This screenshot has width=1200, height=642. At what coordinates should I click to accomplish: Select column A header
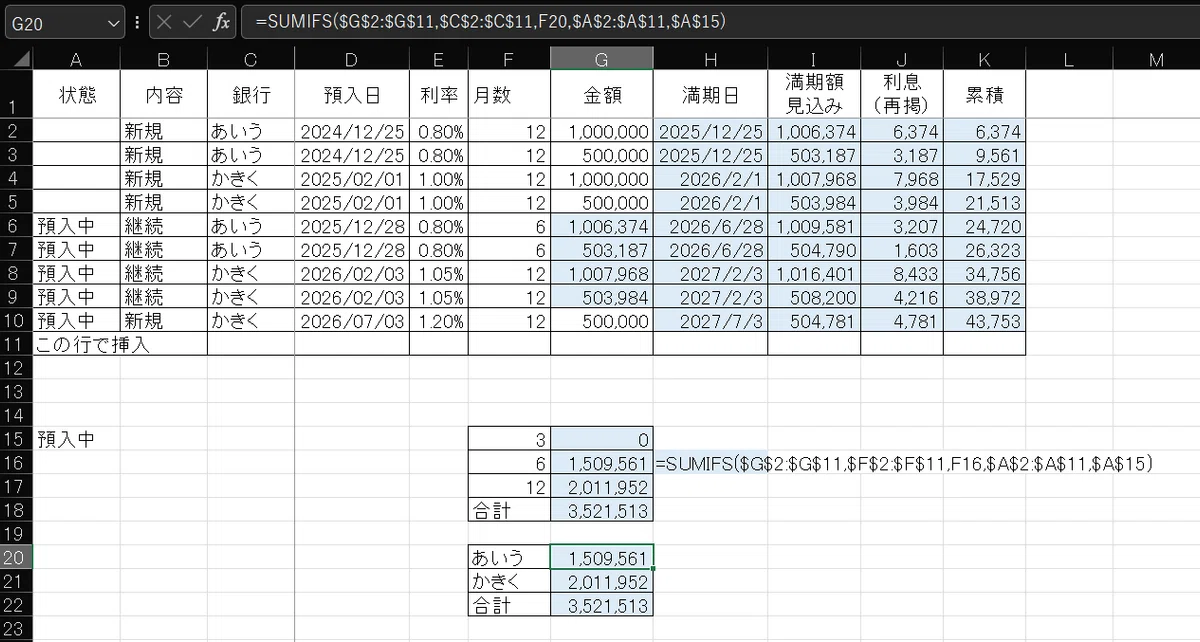[x=76, y=60]
